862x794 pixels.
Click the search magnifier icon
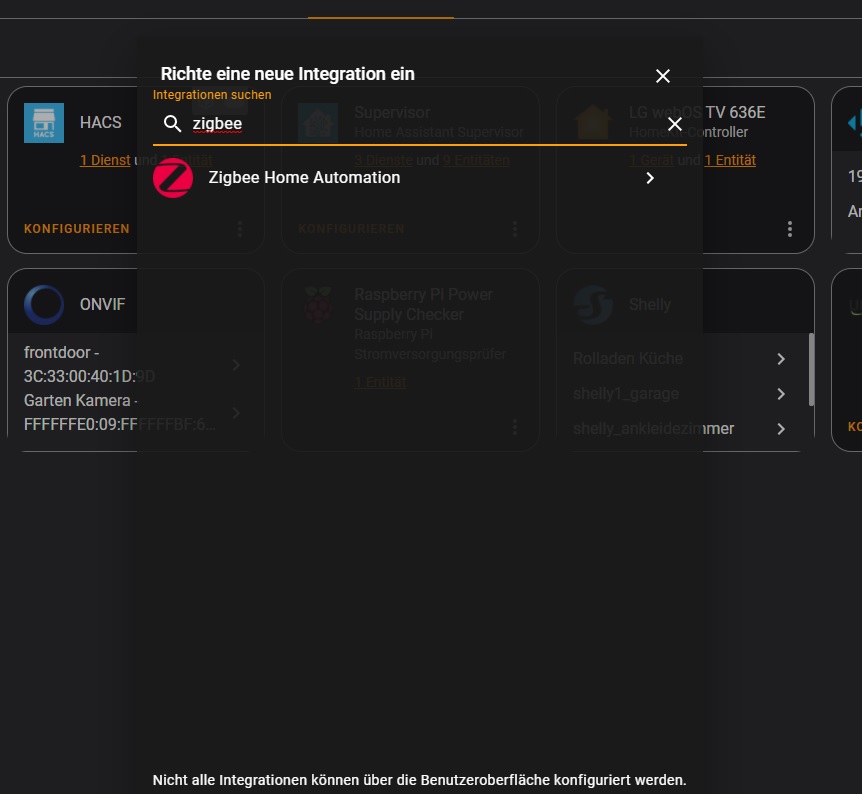173,124
